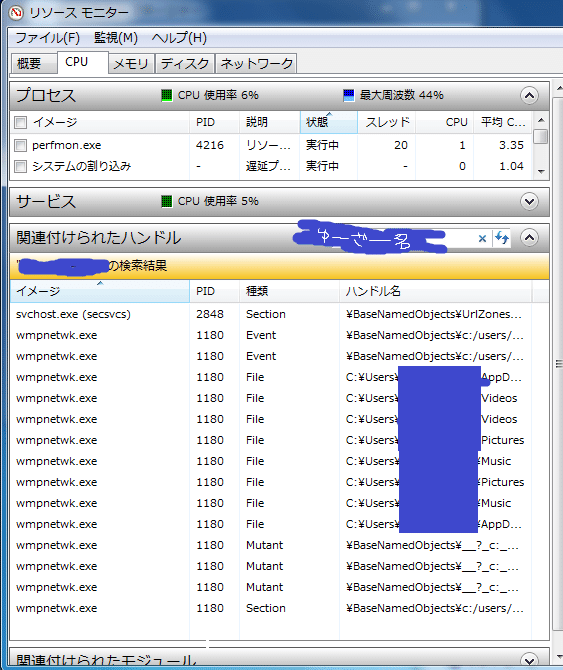This screenshot has height=670, width=563.
Task: Switch to the メモリ tab
Action: pos(131,64)
